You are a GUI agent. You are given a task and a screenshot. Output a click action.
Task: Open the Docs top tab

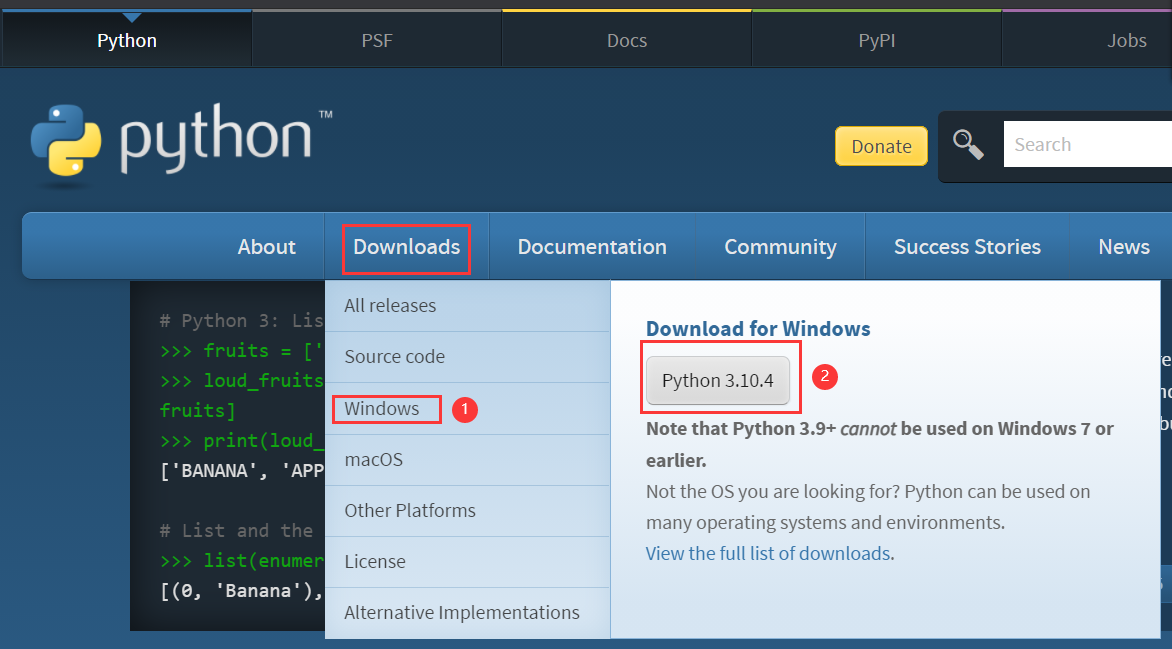[x=626, y=40]
